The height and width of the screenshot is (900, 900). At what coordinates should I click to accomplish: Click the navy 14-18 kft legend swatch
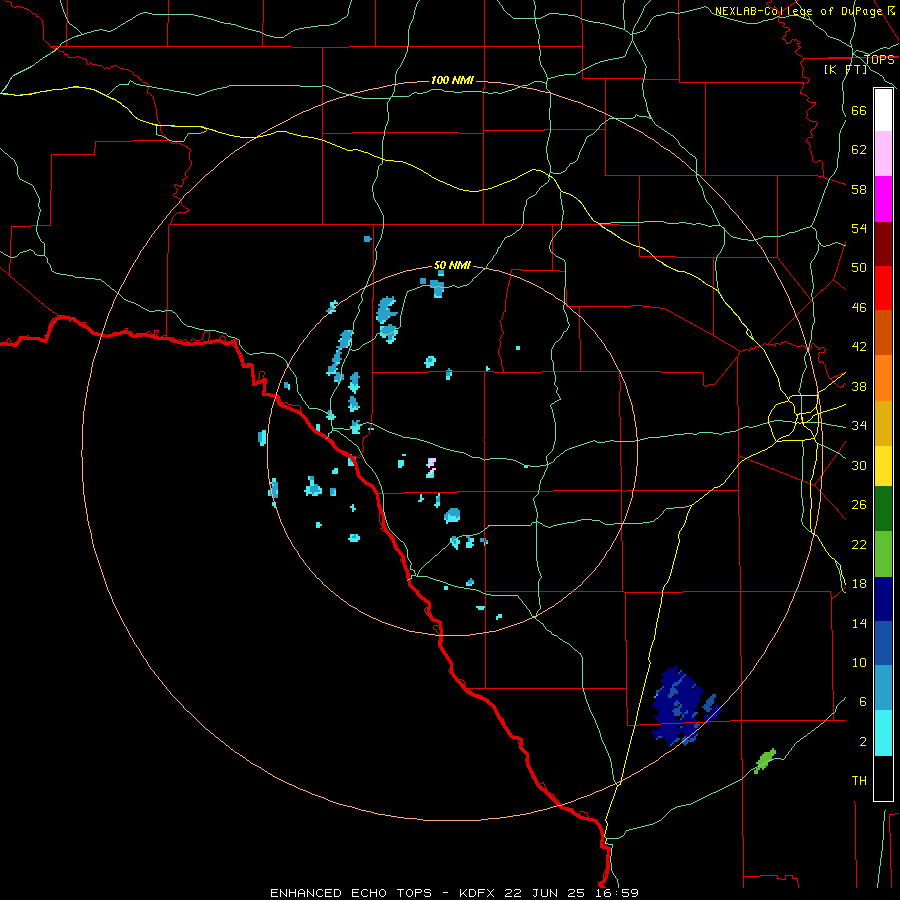(883, 599)
